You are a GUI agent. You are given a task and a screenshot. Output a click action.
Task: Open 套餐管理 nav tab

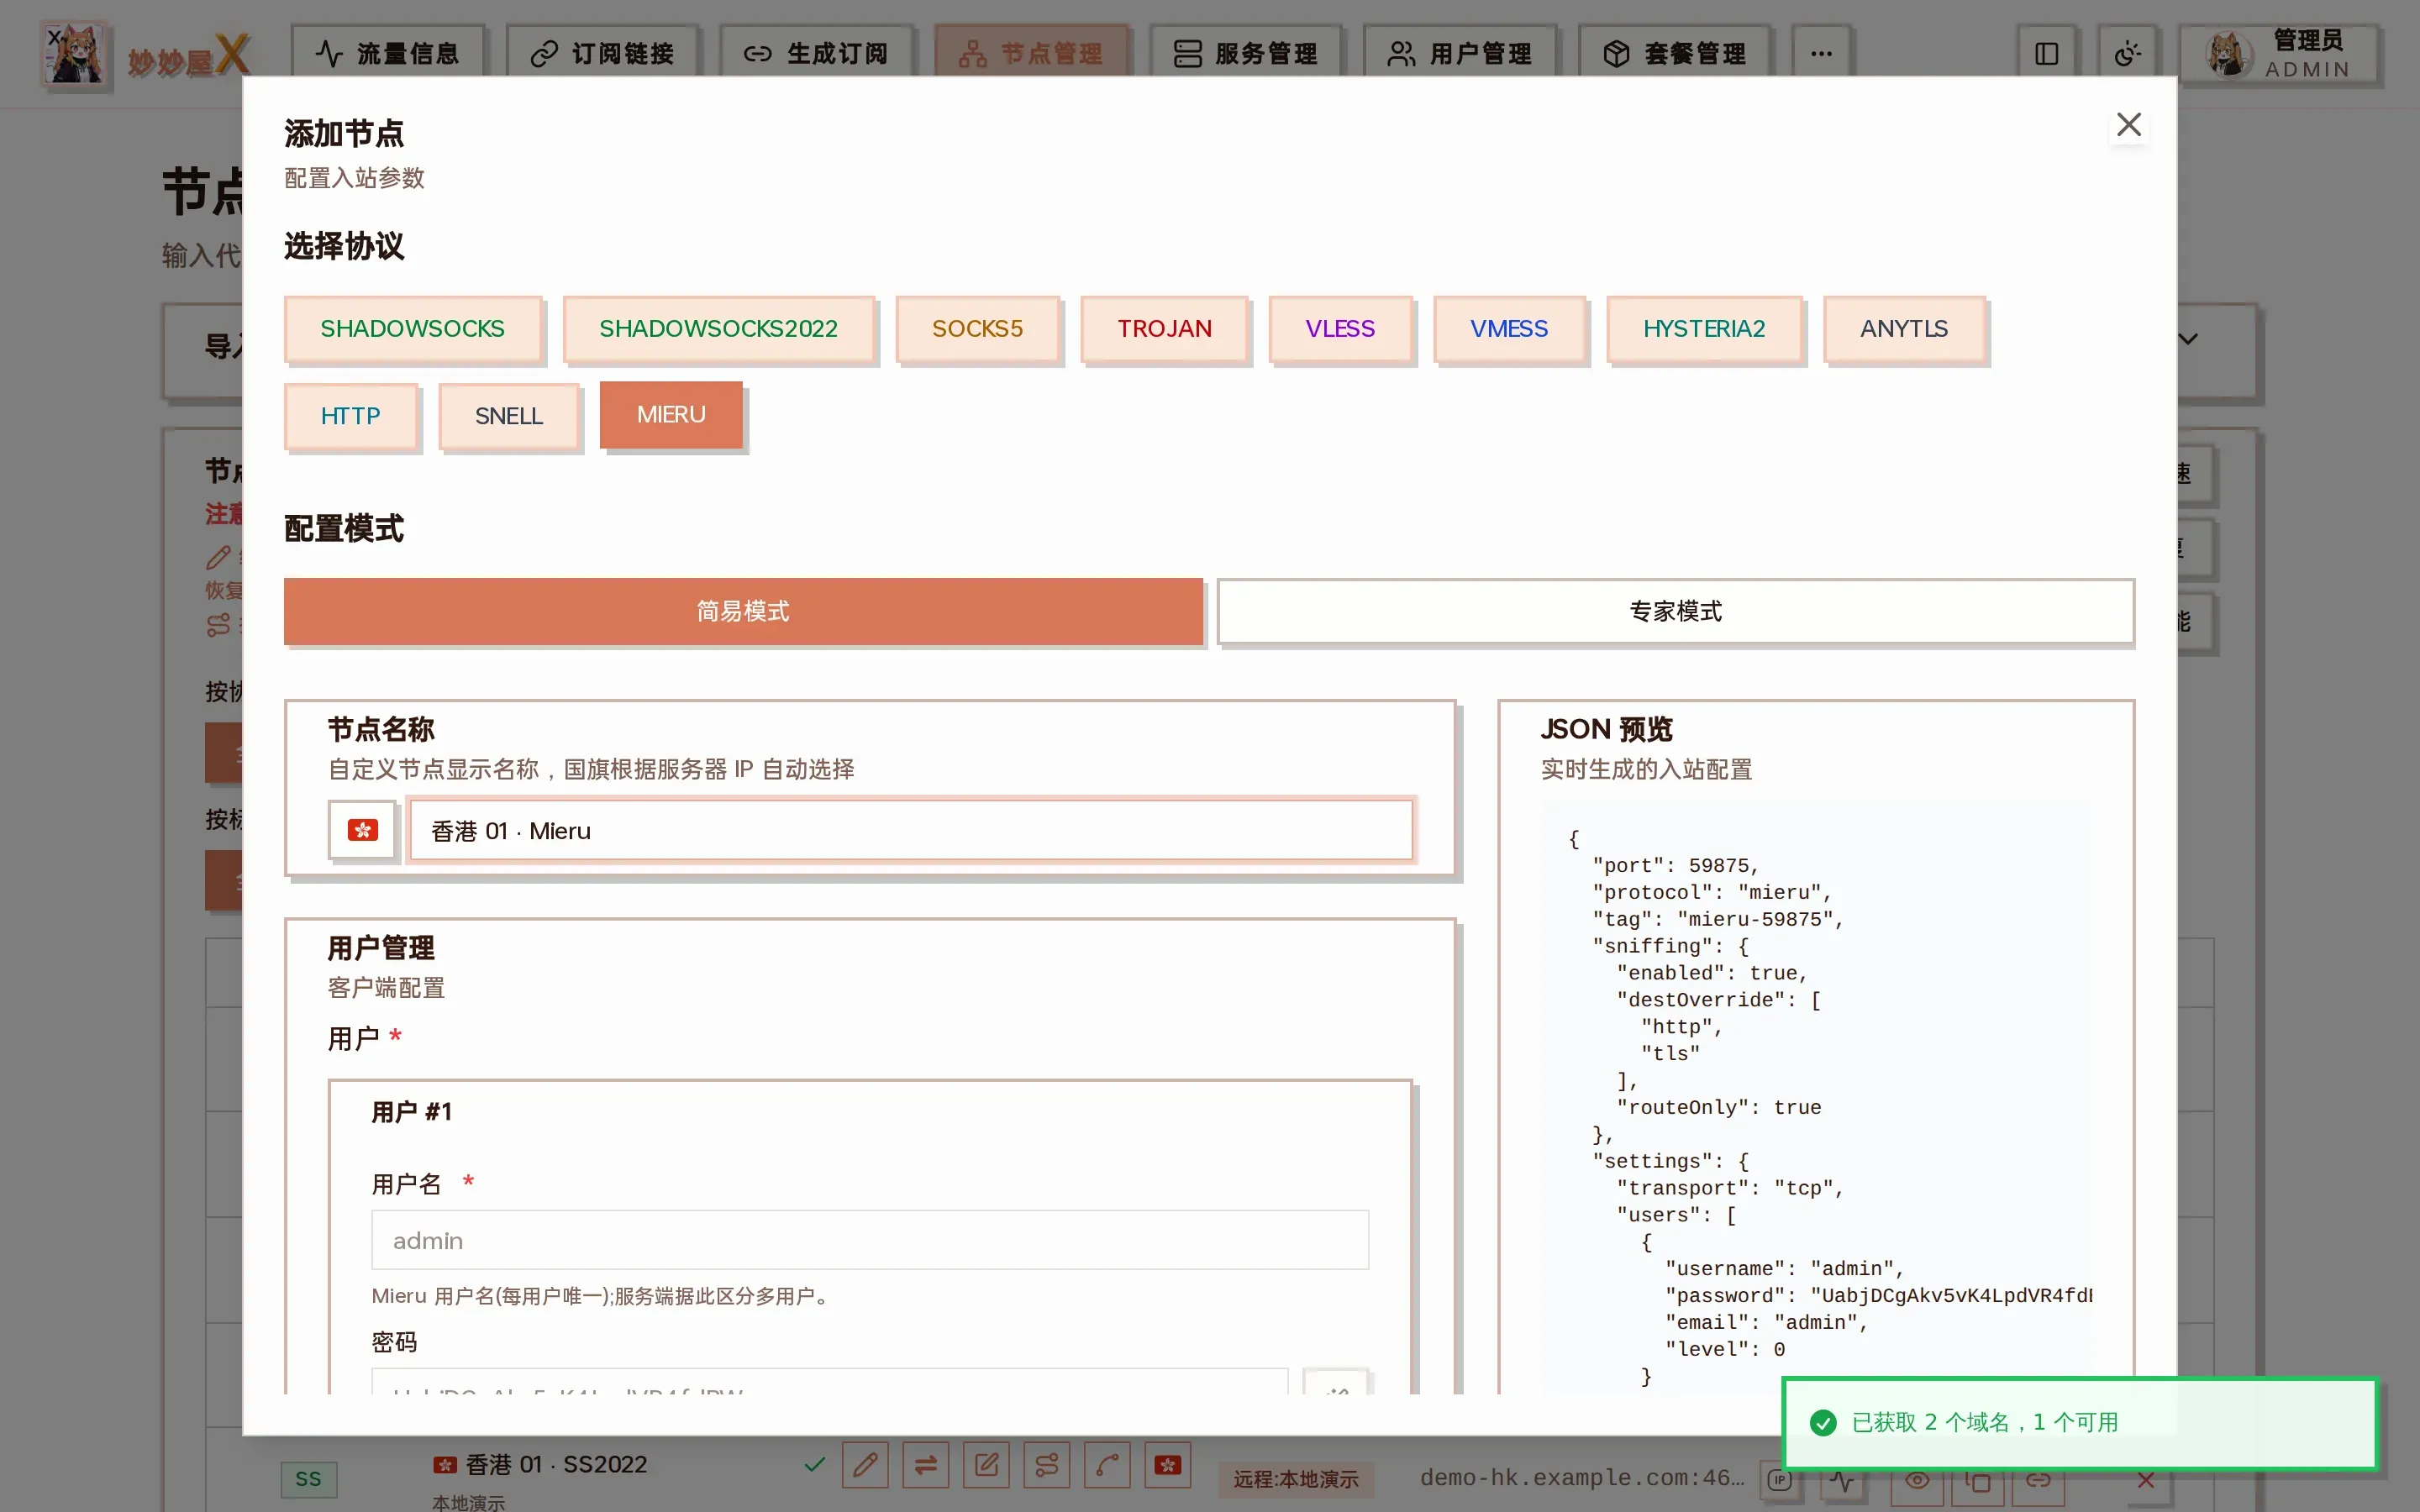tap(1675, 53)
